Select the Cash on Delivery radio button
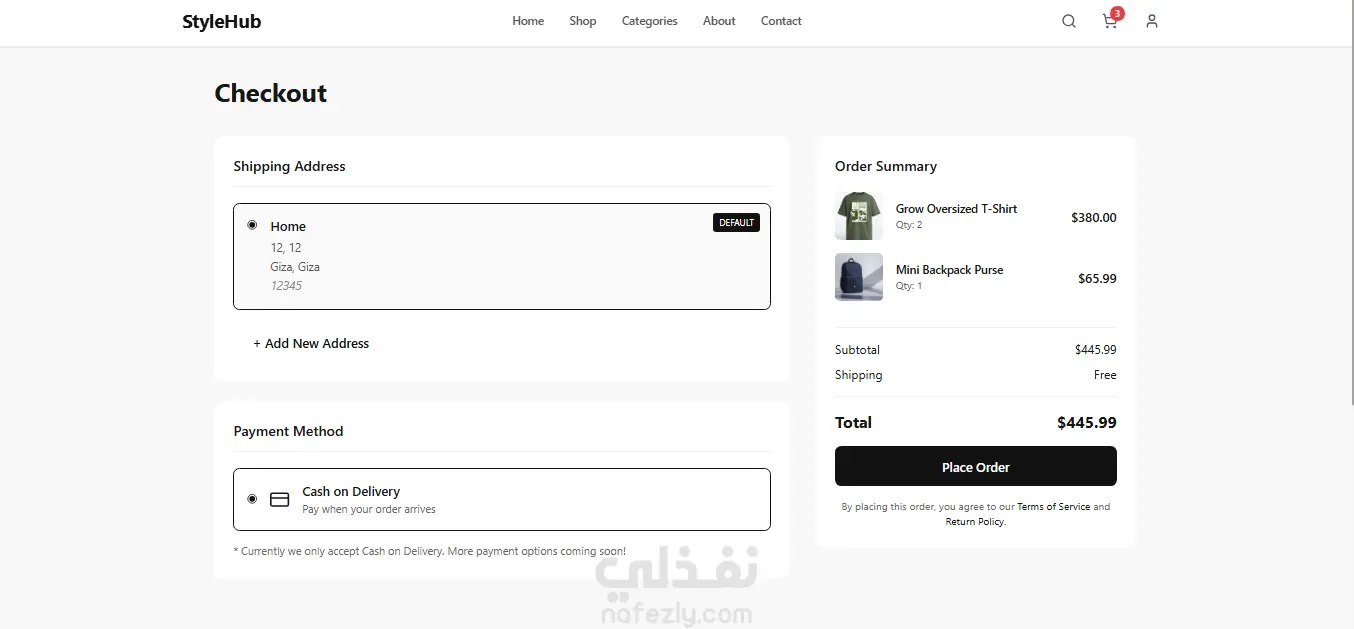The height and width of the screenshot is (629, 1354). click(252, 498)
